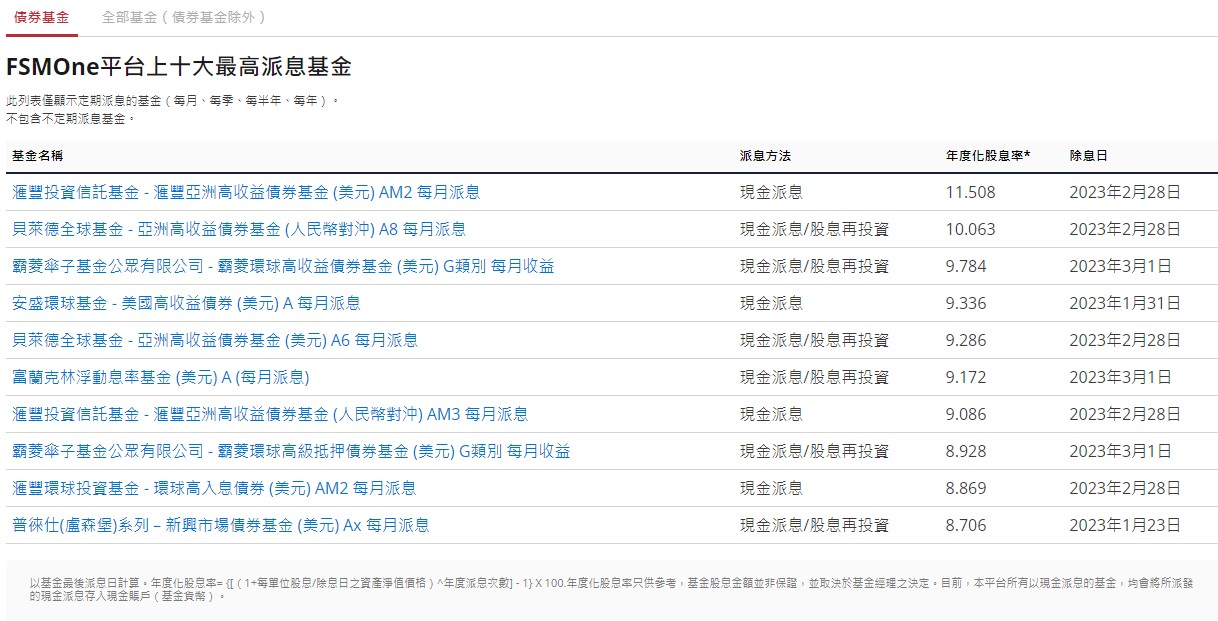Select the yield value 9.784
This screenshot has width=1218, height=621.
(x=966, y=266)
